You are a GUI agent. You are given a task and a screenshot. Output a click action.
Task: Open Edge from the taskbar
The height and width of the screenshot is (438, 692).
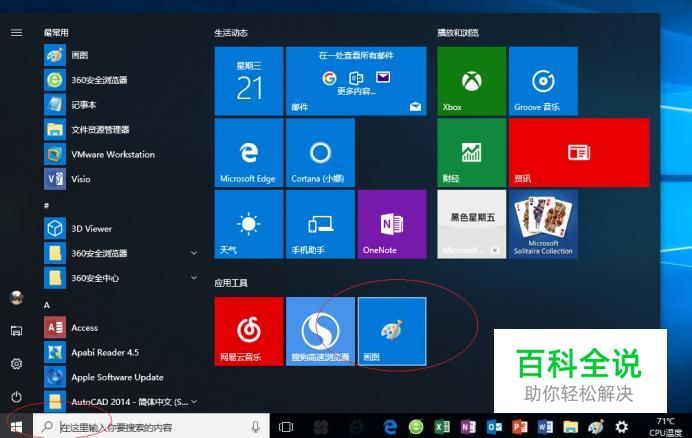[390, 427]
